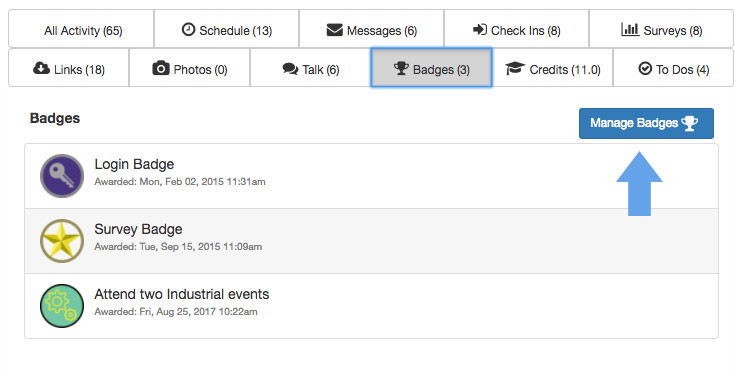Open the Talk (6) tab
Viewport: 742px width, 373px height.
pos(310,68)
